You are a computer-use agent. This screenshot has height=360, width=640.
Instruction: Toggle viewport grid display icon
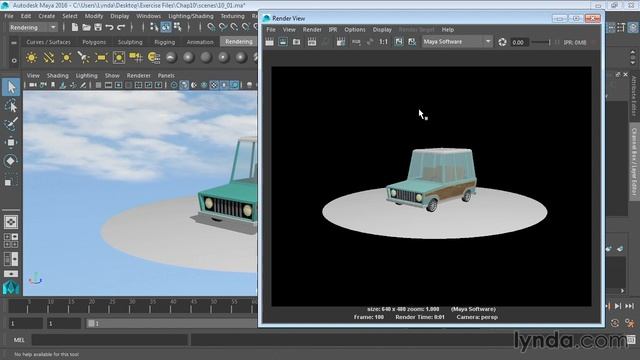tap(98, 85)
